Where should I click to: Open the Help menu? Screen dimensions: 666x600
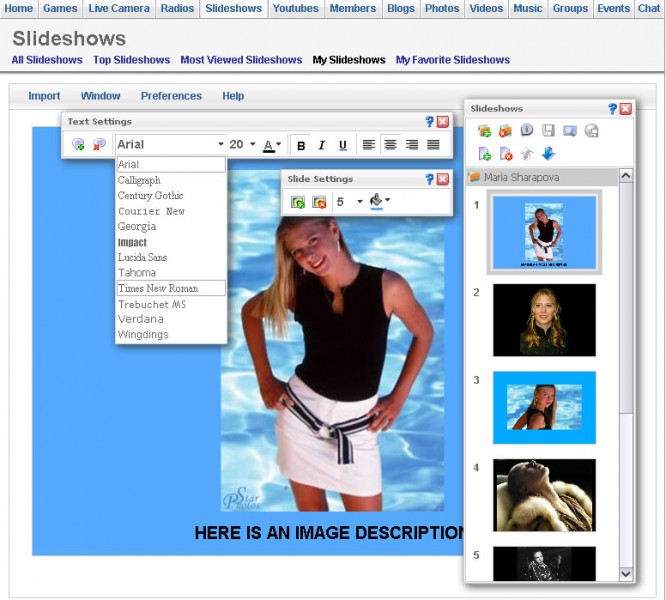click(x=233, y=96)
